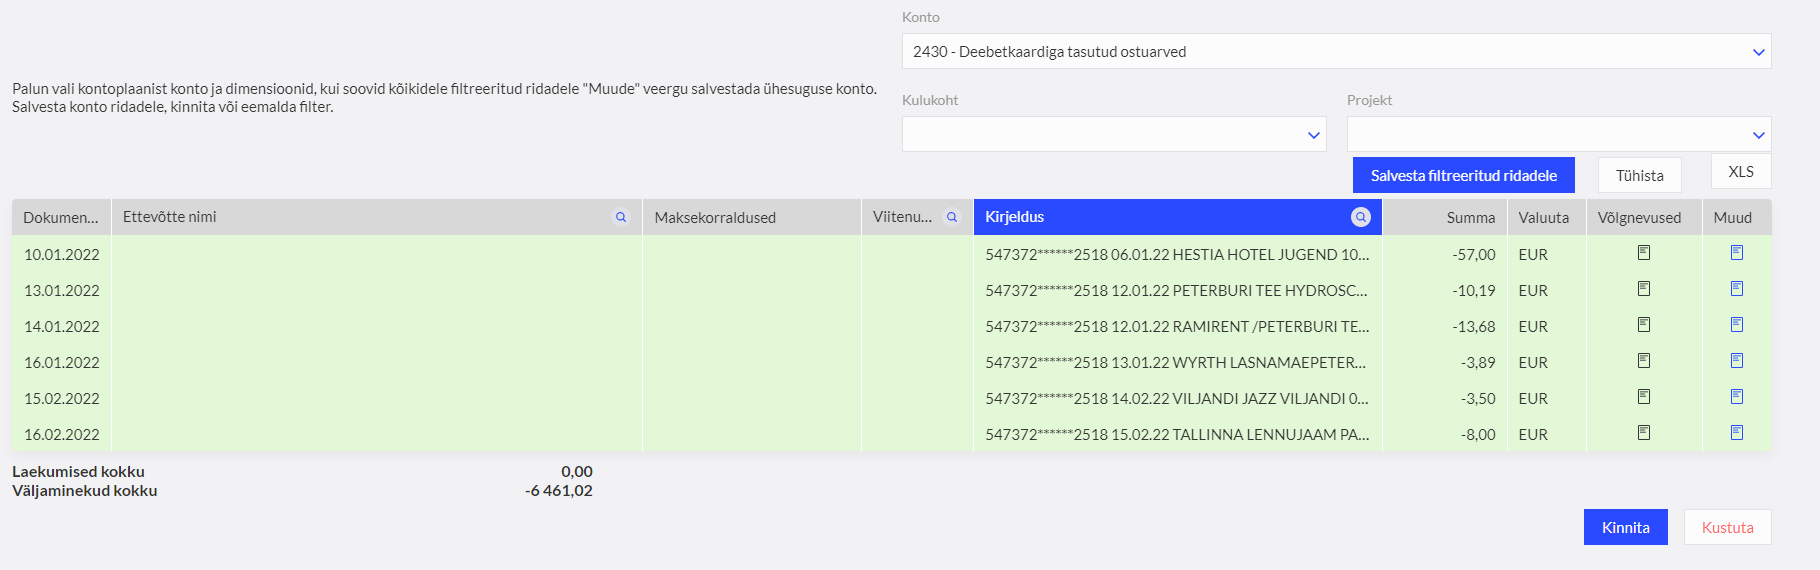The image size is (1820, 570).
Task: Click the Tühista button
Action: (1639, 175)
